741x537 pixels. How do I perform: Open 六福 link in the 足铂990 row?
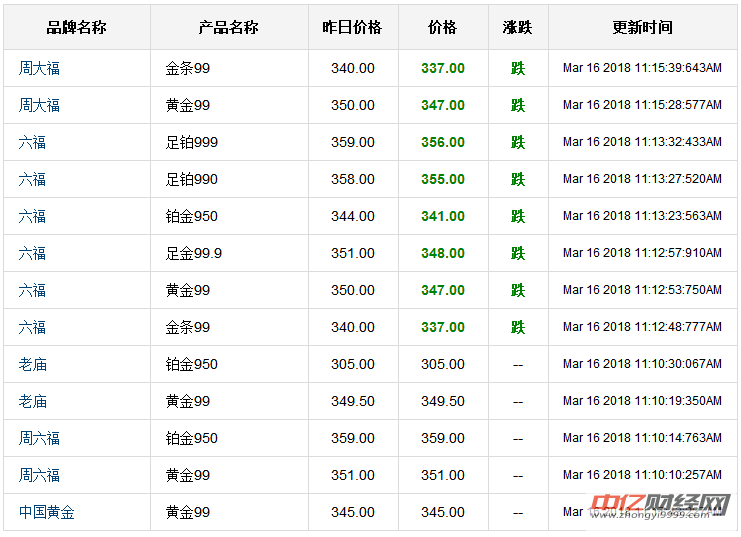(x=32, y=180)
